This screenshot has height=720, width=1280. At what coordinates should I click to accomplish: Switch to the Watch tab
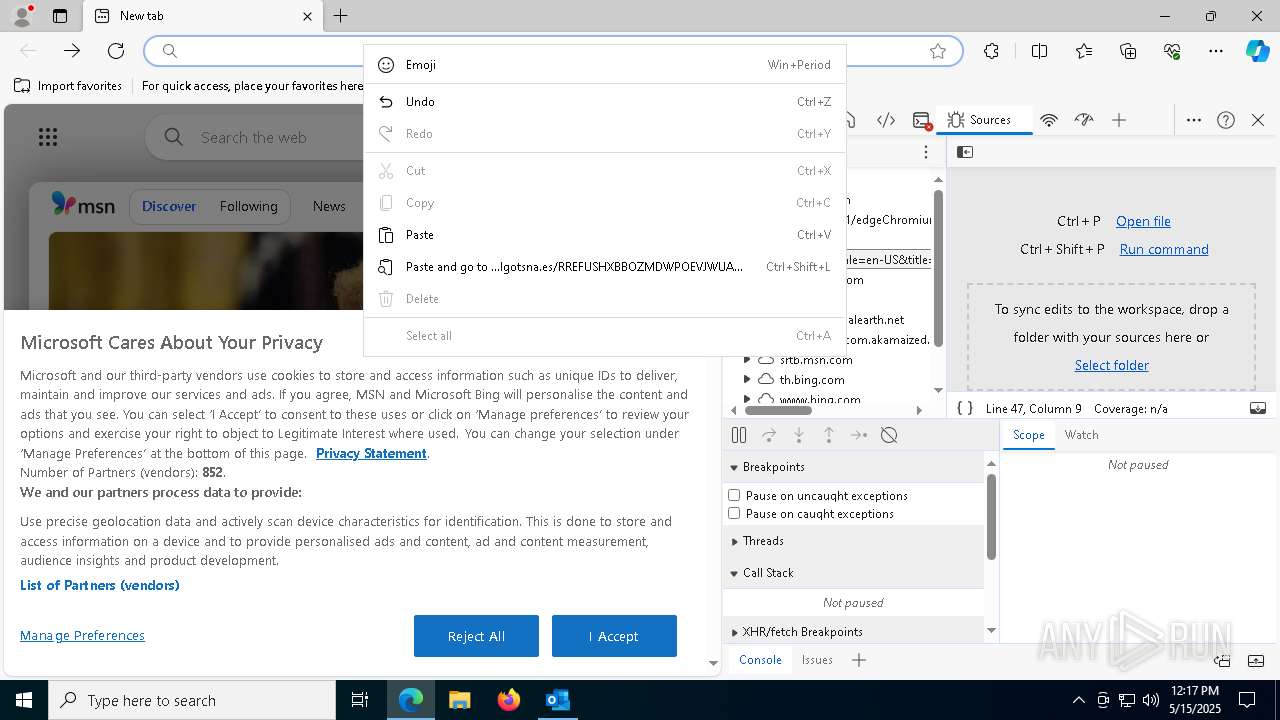coord(1081,435)
